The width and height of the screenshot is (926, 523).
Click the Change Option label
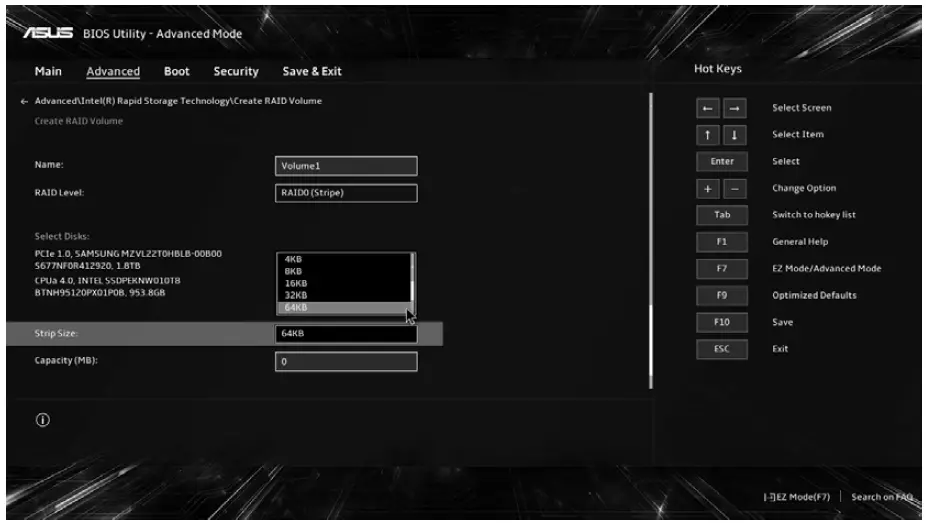tap(804, 188)
